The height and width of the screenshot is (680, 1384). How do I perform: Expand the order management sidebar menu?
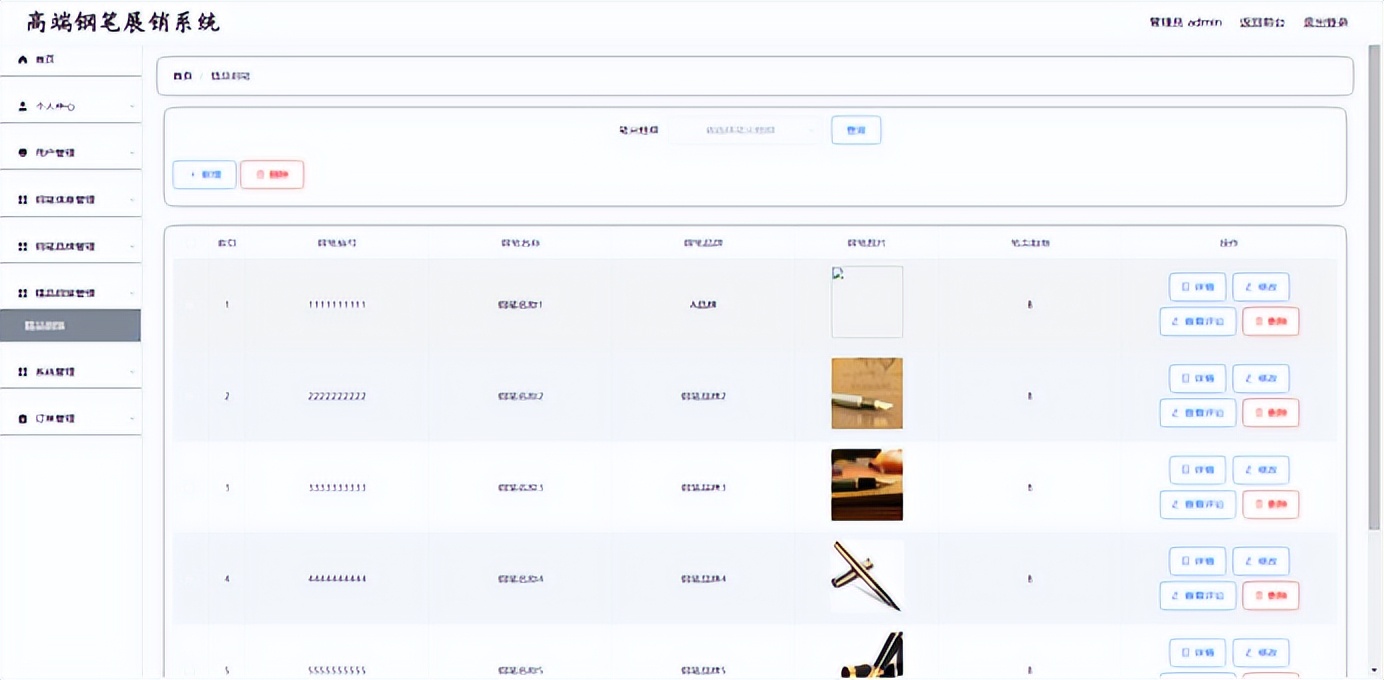70,419
